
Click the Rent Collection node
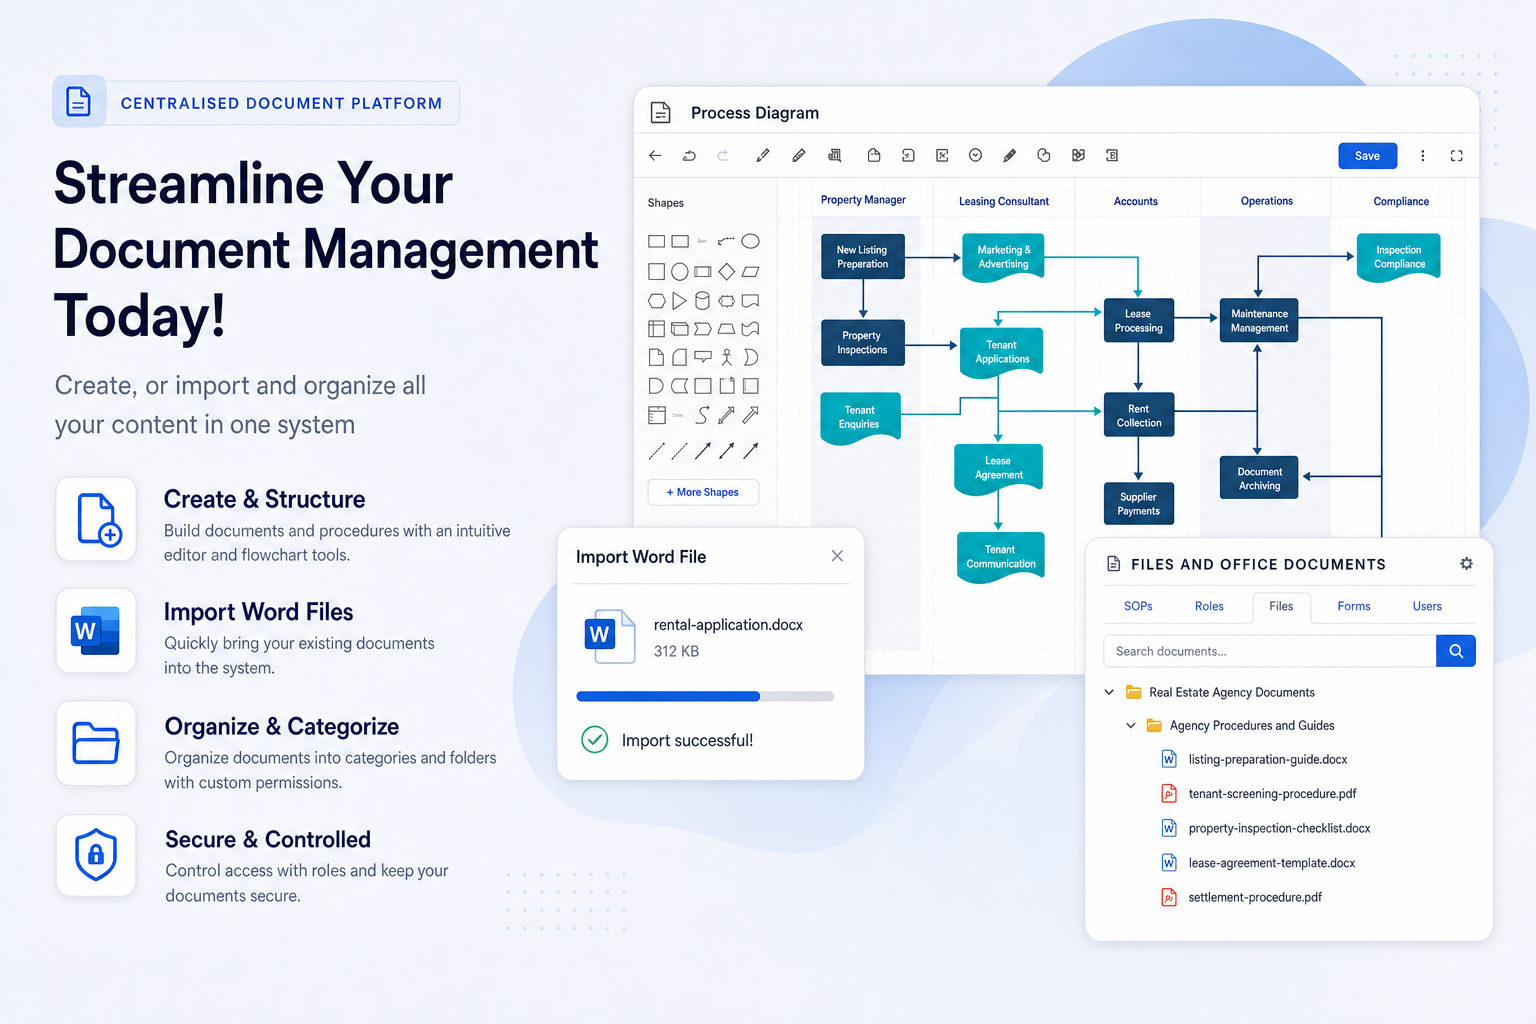pos(1138,416)
